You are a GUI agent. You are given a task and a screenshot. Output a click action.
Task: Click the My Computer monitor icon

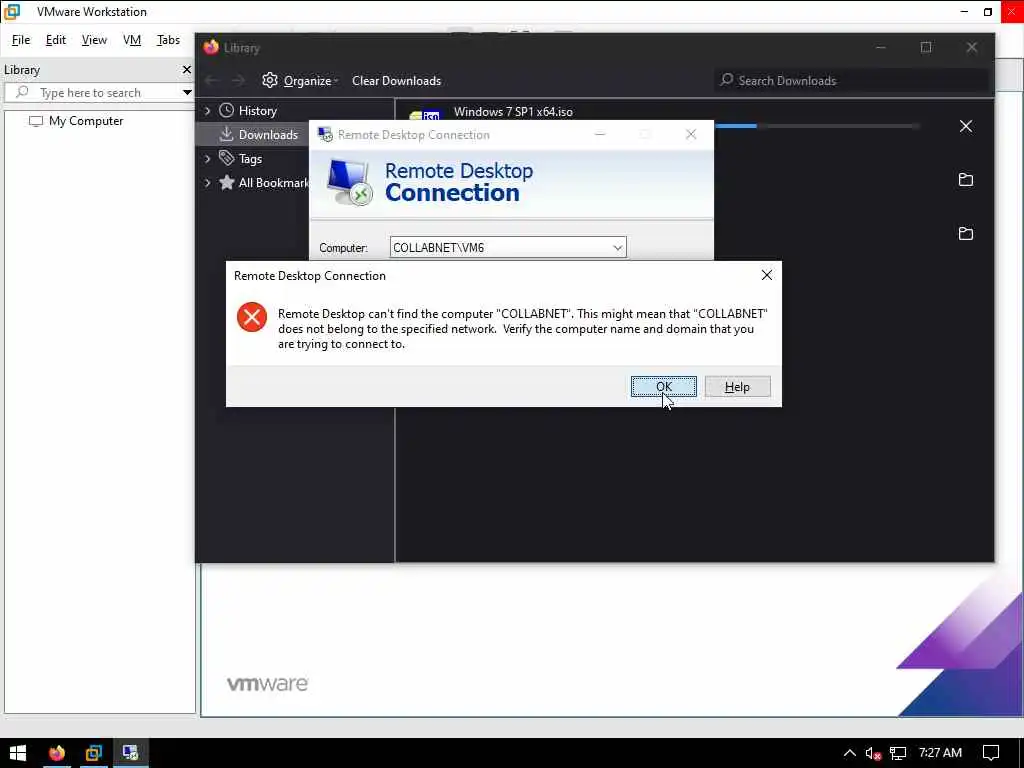pyautogui.click(x=36, y=121)
